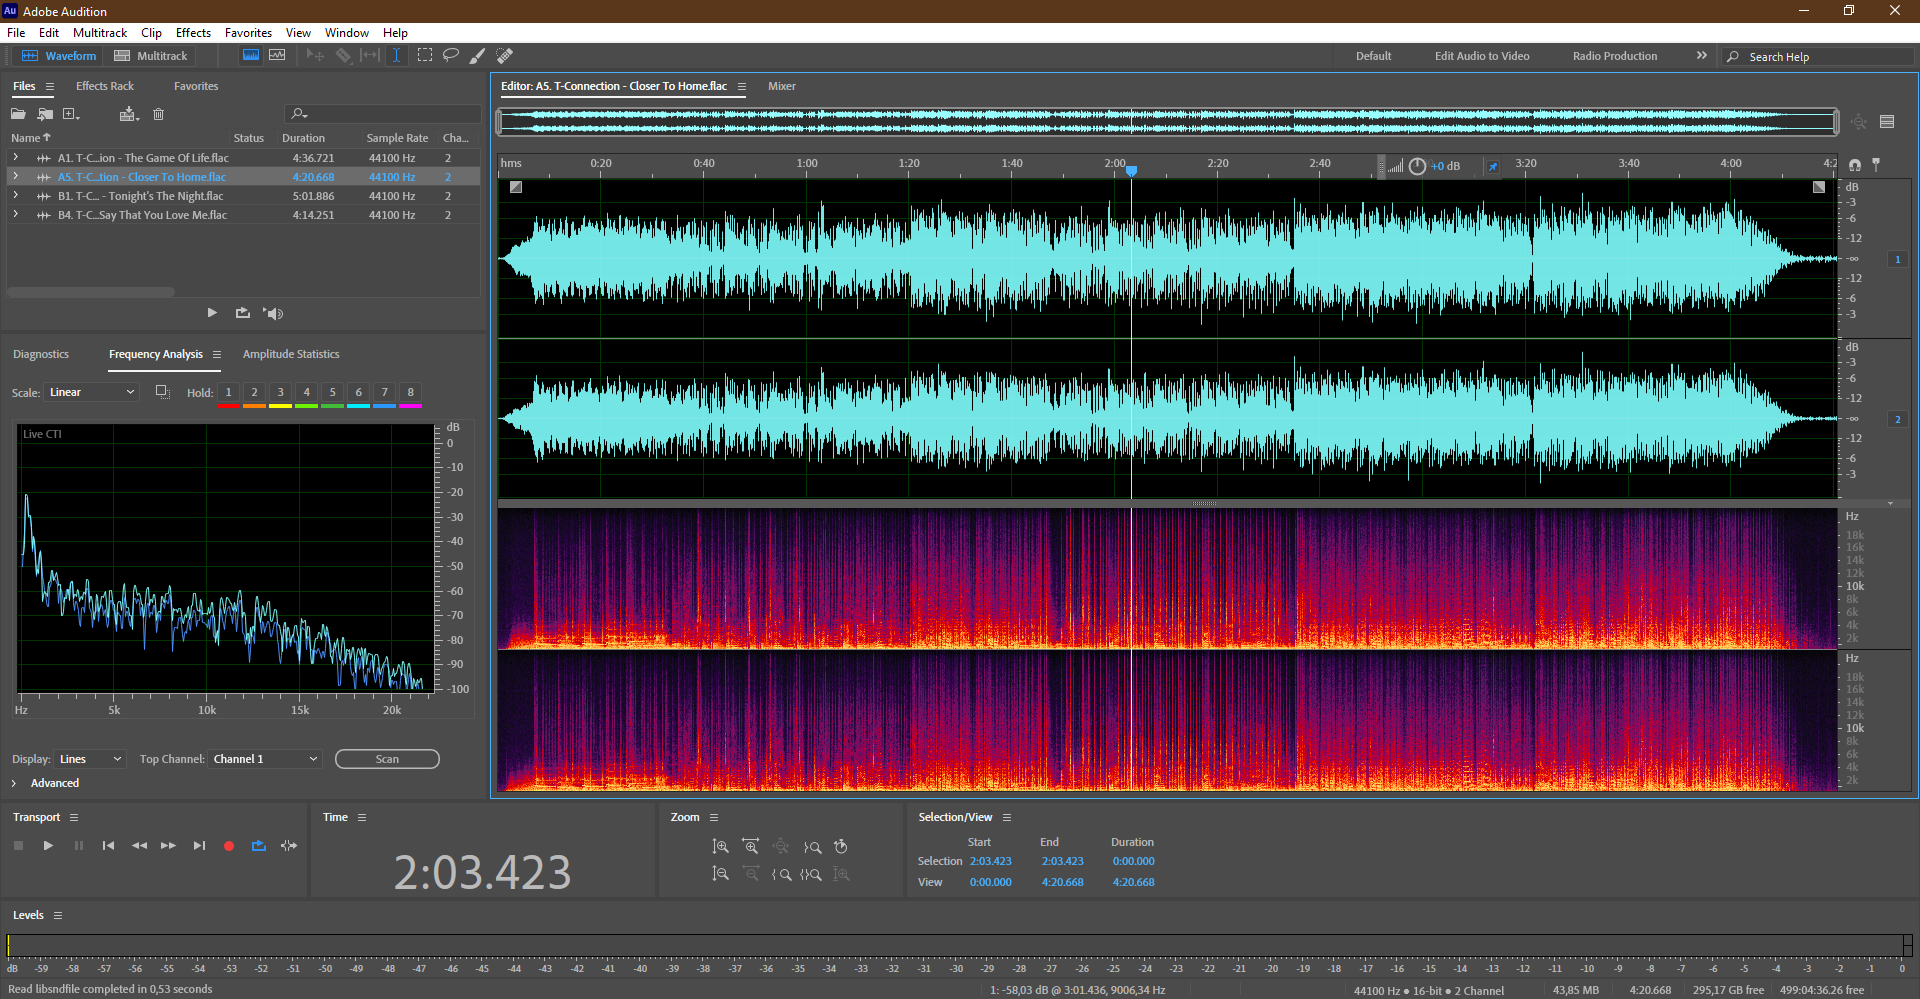Expand A1. The Game Of Life file row
Image resolution: width=1920 pixels, height=999 pixels.
15,158
